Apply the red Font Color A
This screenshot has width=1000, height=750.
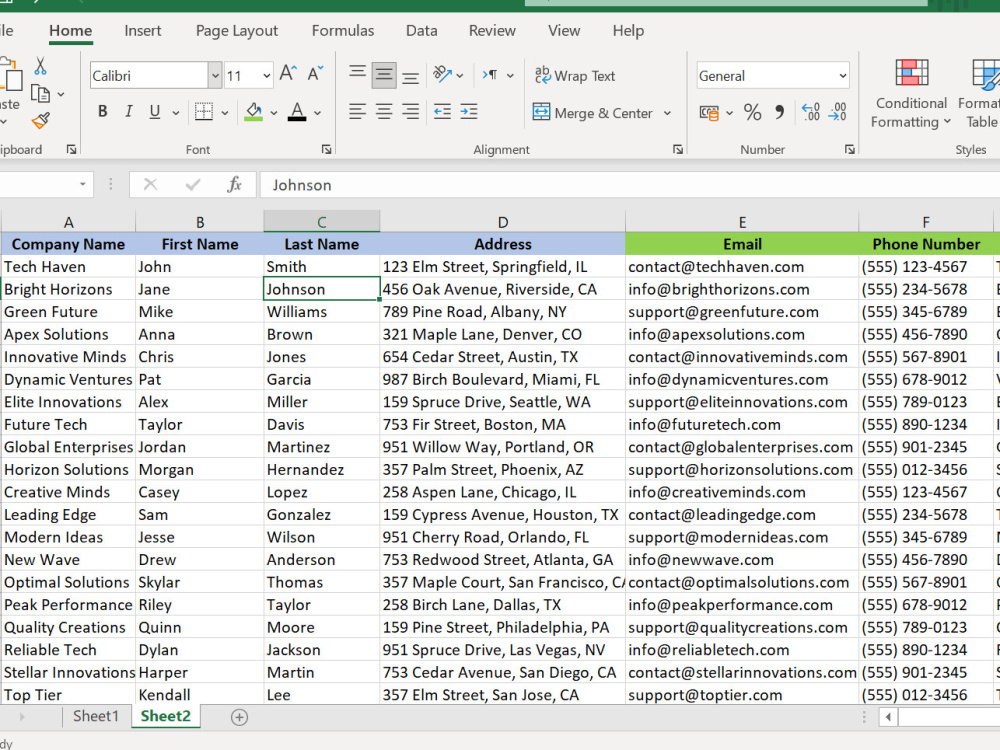click(x=297, y=112)
